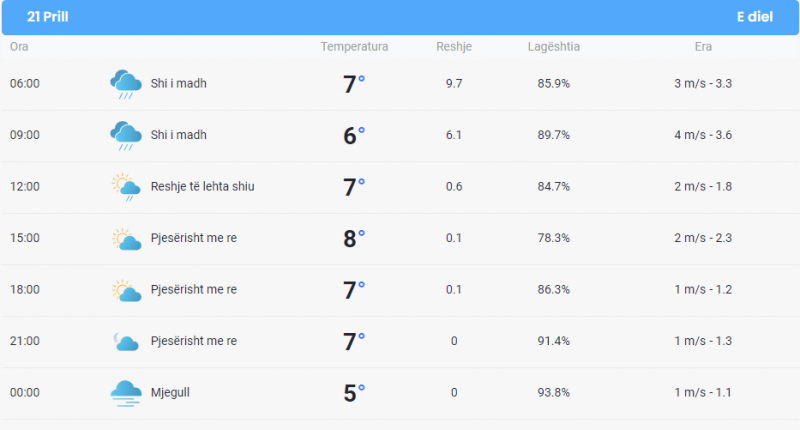Click the partly cloudy icon at 15:00

click(126, 239)
